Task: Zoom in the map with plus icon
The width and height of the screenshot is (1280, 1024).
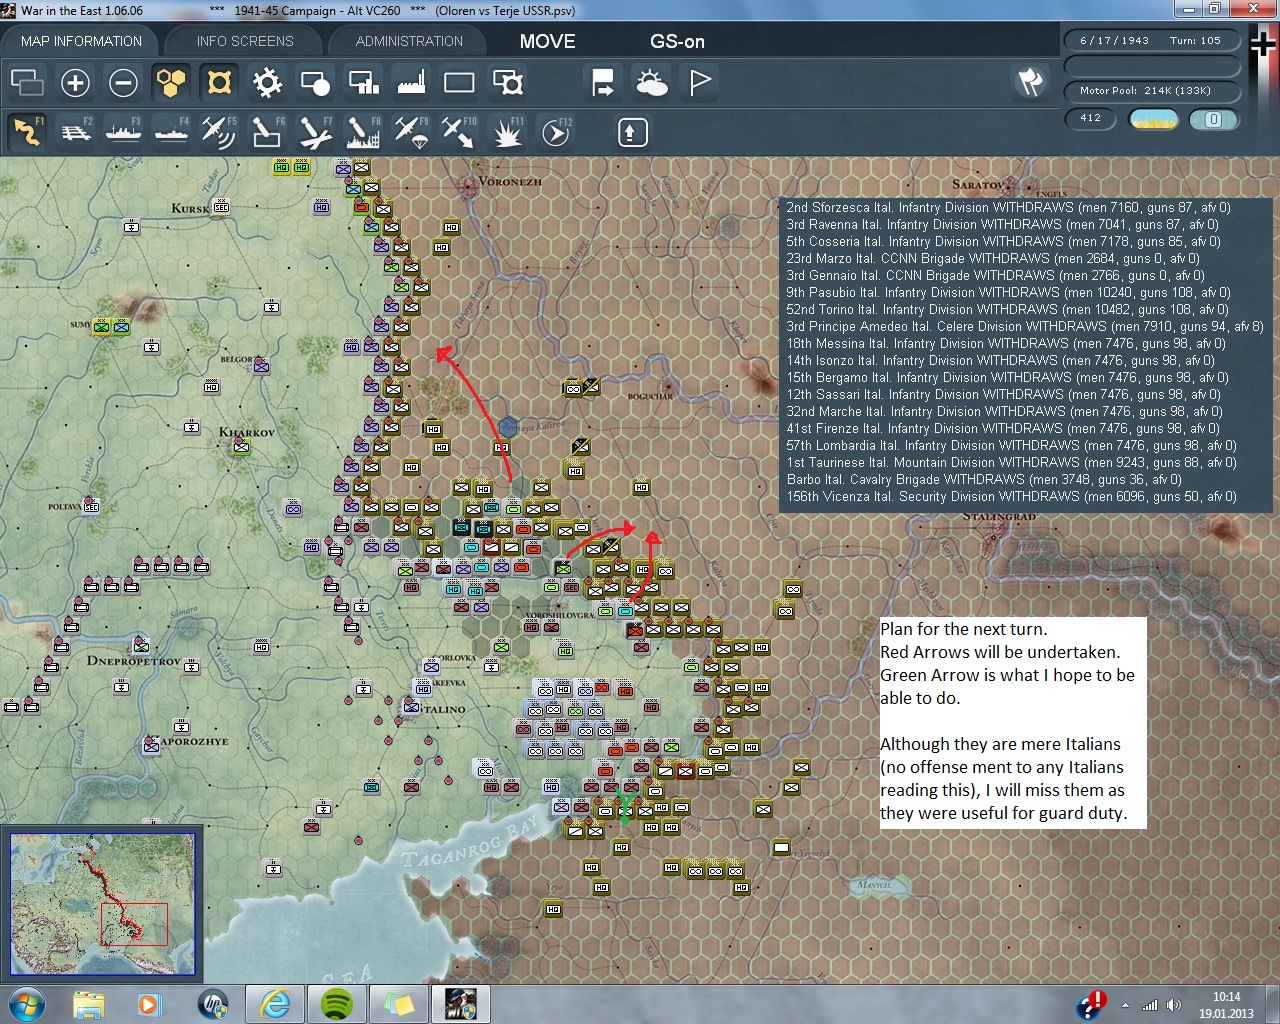Action: (x=75, y=82)
